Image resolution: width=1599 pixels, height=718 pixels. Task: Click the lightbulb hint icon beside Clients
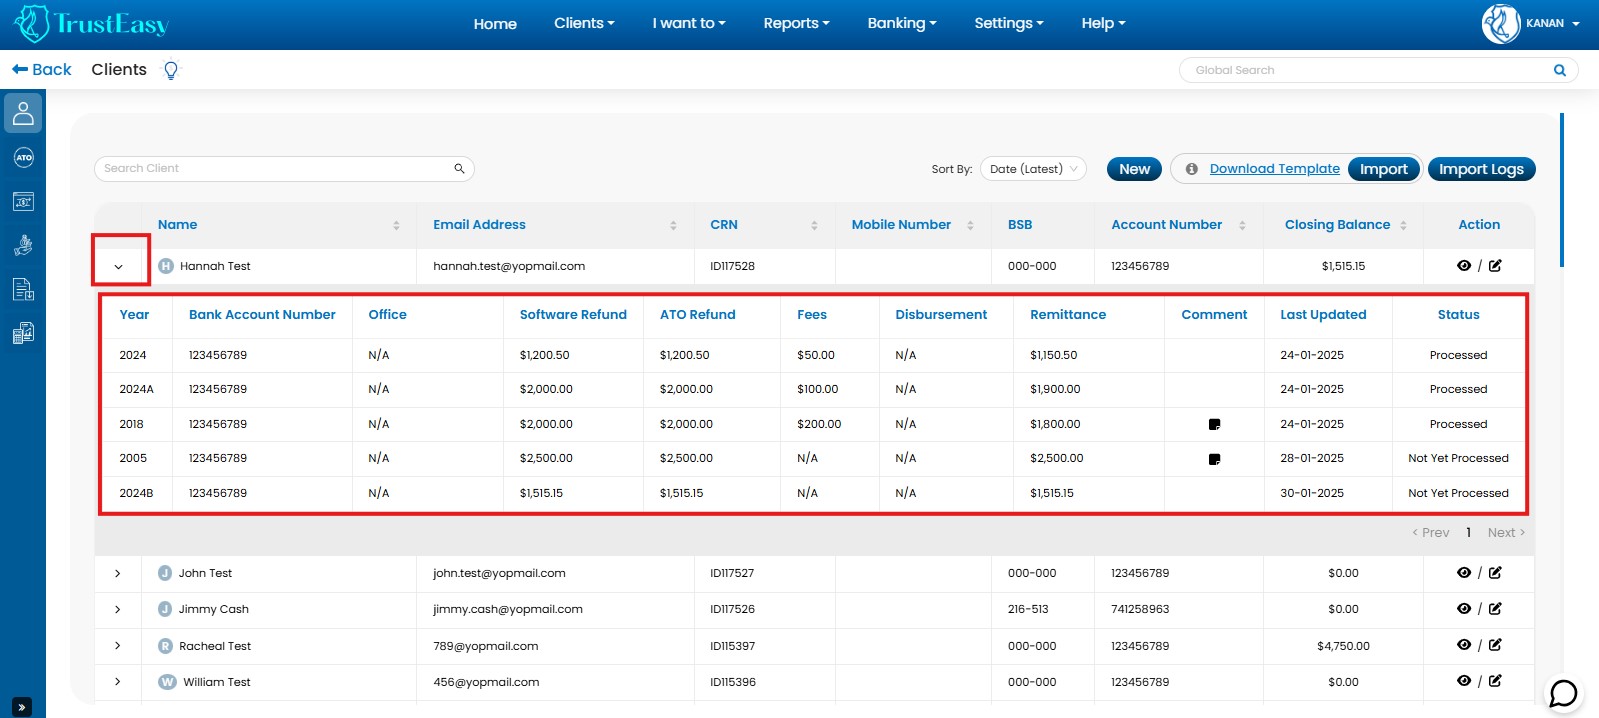pos(171,70)
